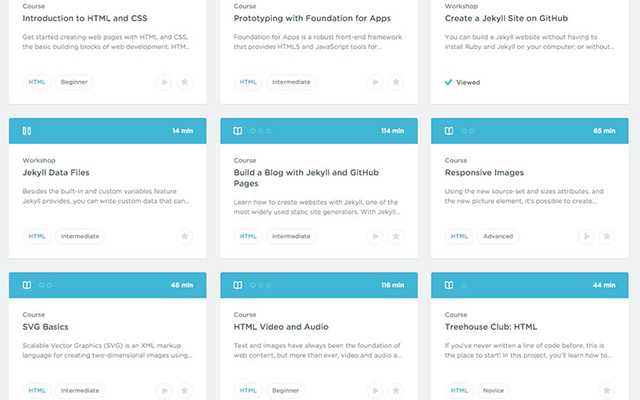Click the book icon on Responsive Images header

(449, 131)
